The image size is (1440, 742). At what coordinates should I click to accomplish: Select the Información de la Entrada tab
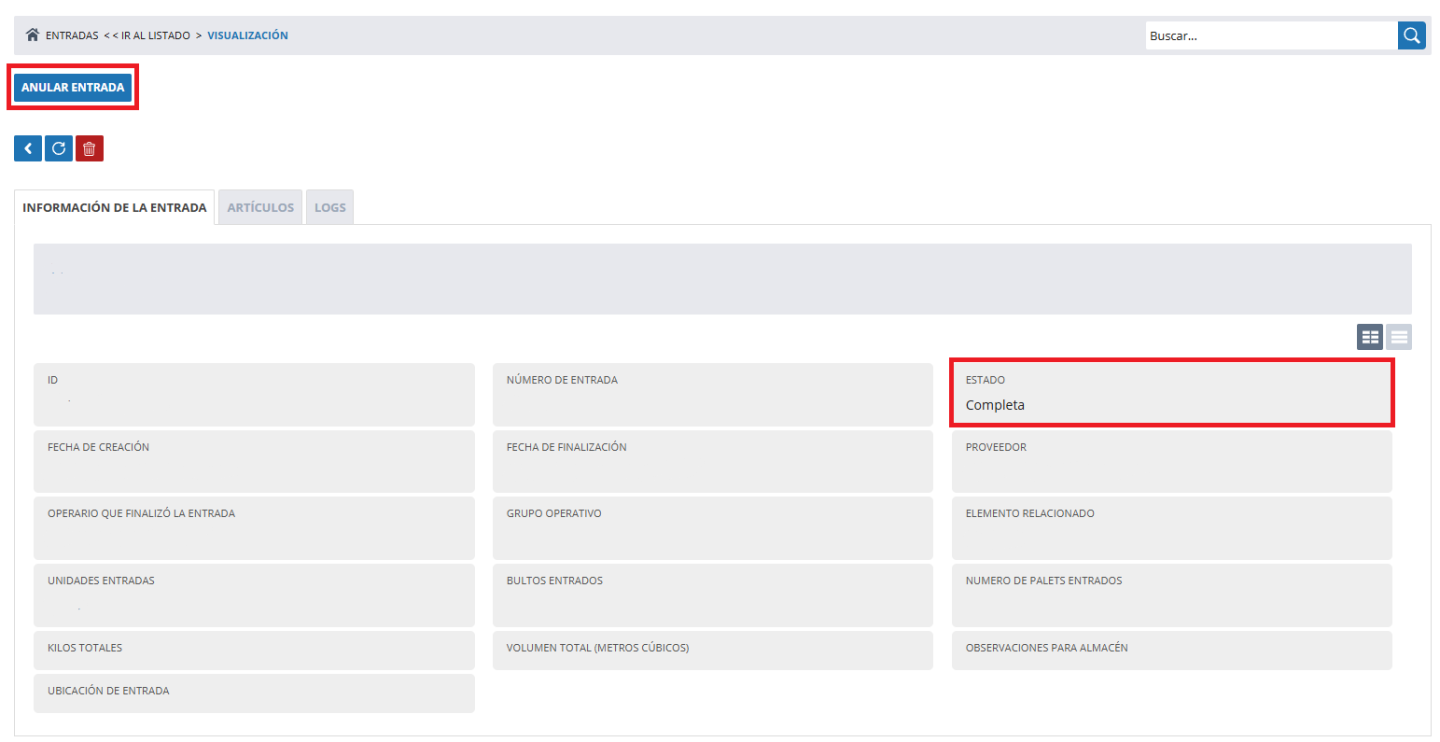[114, 208]
